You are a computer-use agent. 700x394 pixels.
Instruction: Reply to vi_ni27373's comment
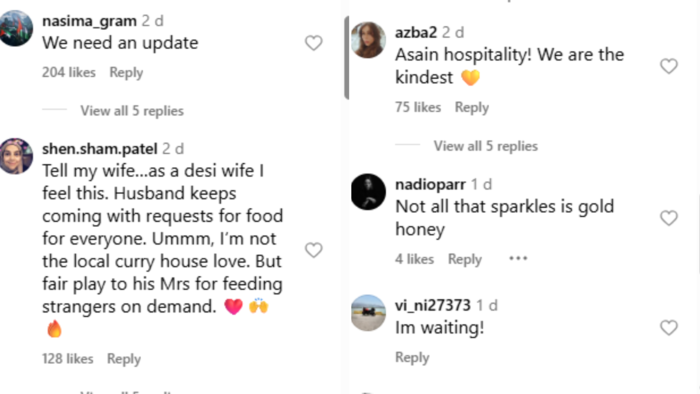[412, 357]
